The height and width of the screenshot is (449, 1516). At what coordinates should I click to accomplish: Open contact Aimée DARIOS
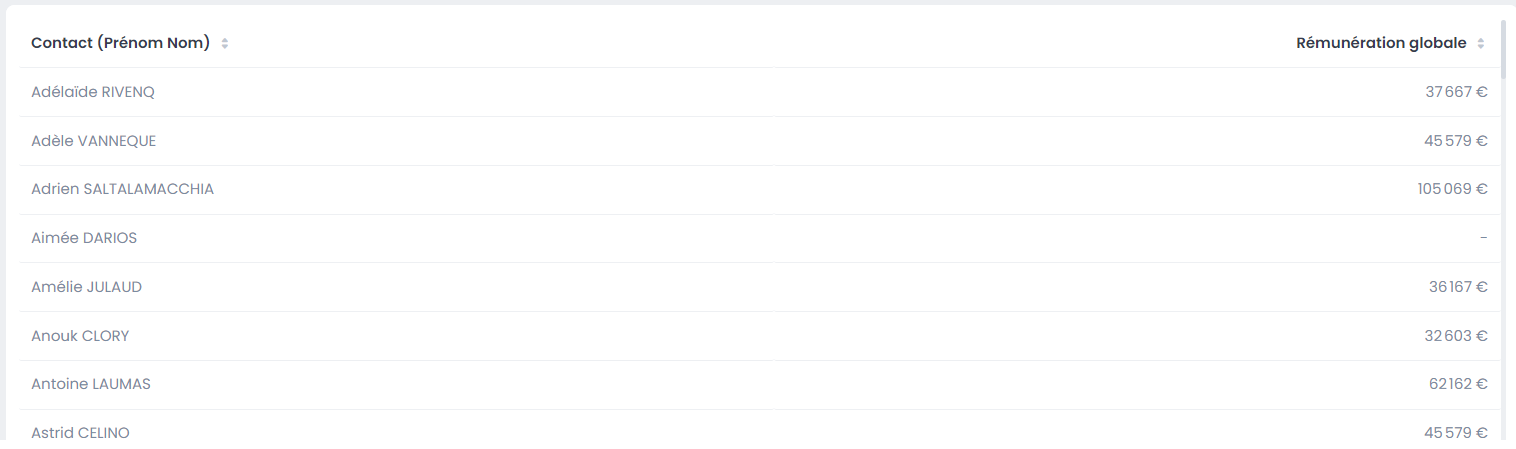point(84,238)
